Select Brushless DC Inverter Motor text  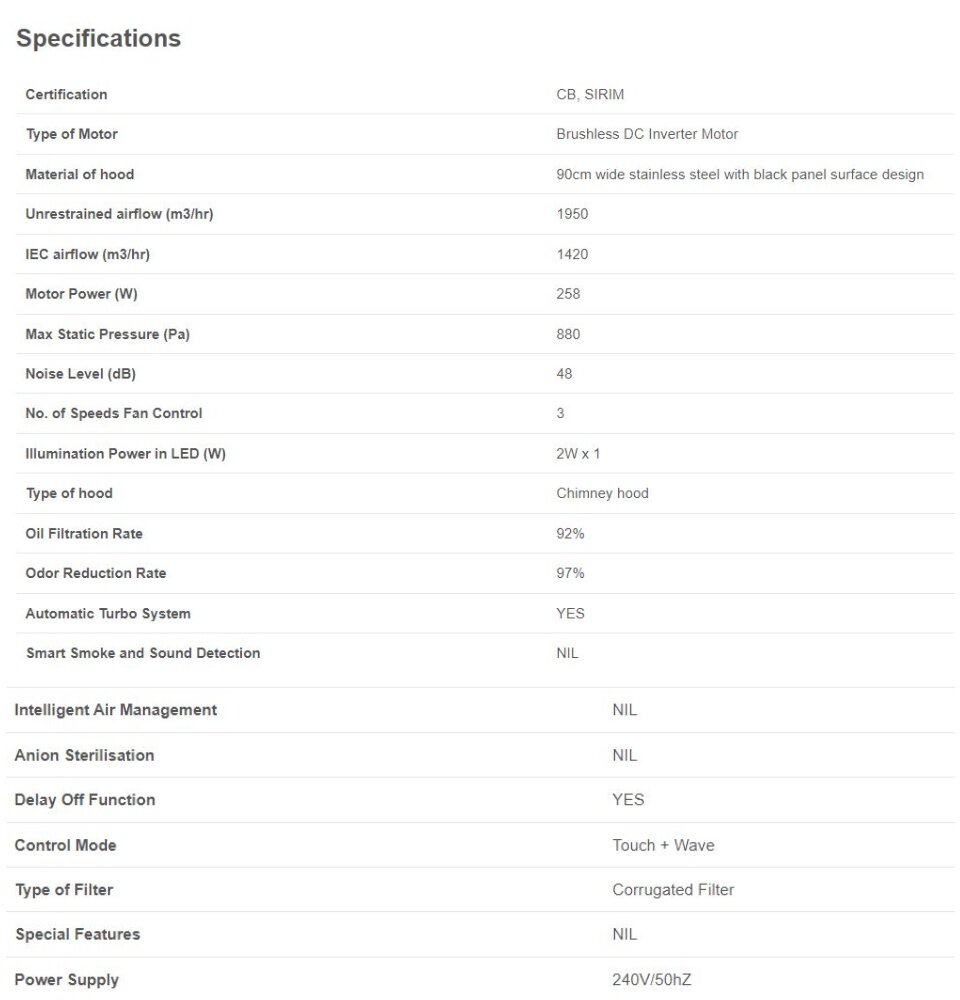(x=647, y=134)
